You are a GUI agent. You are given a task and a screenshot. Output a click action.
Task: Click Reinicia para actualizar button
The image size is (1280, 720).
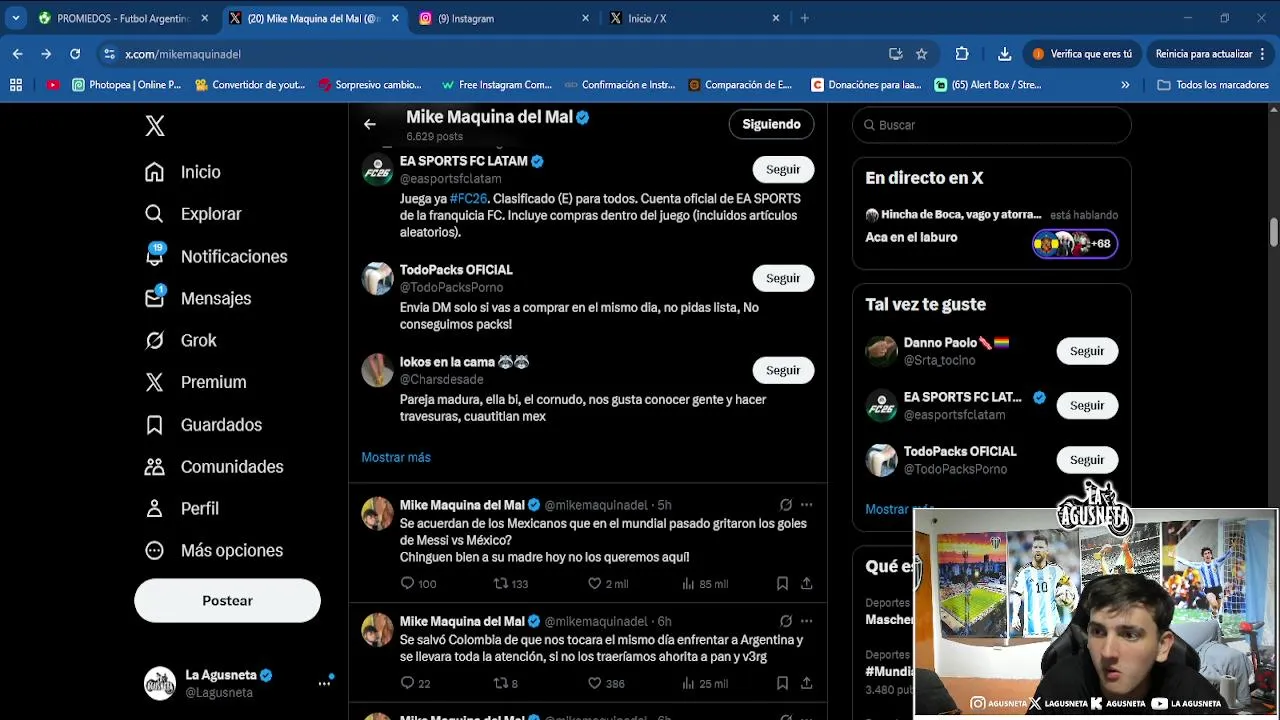1210,54
